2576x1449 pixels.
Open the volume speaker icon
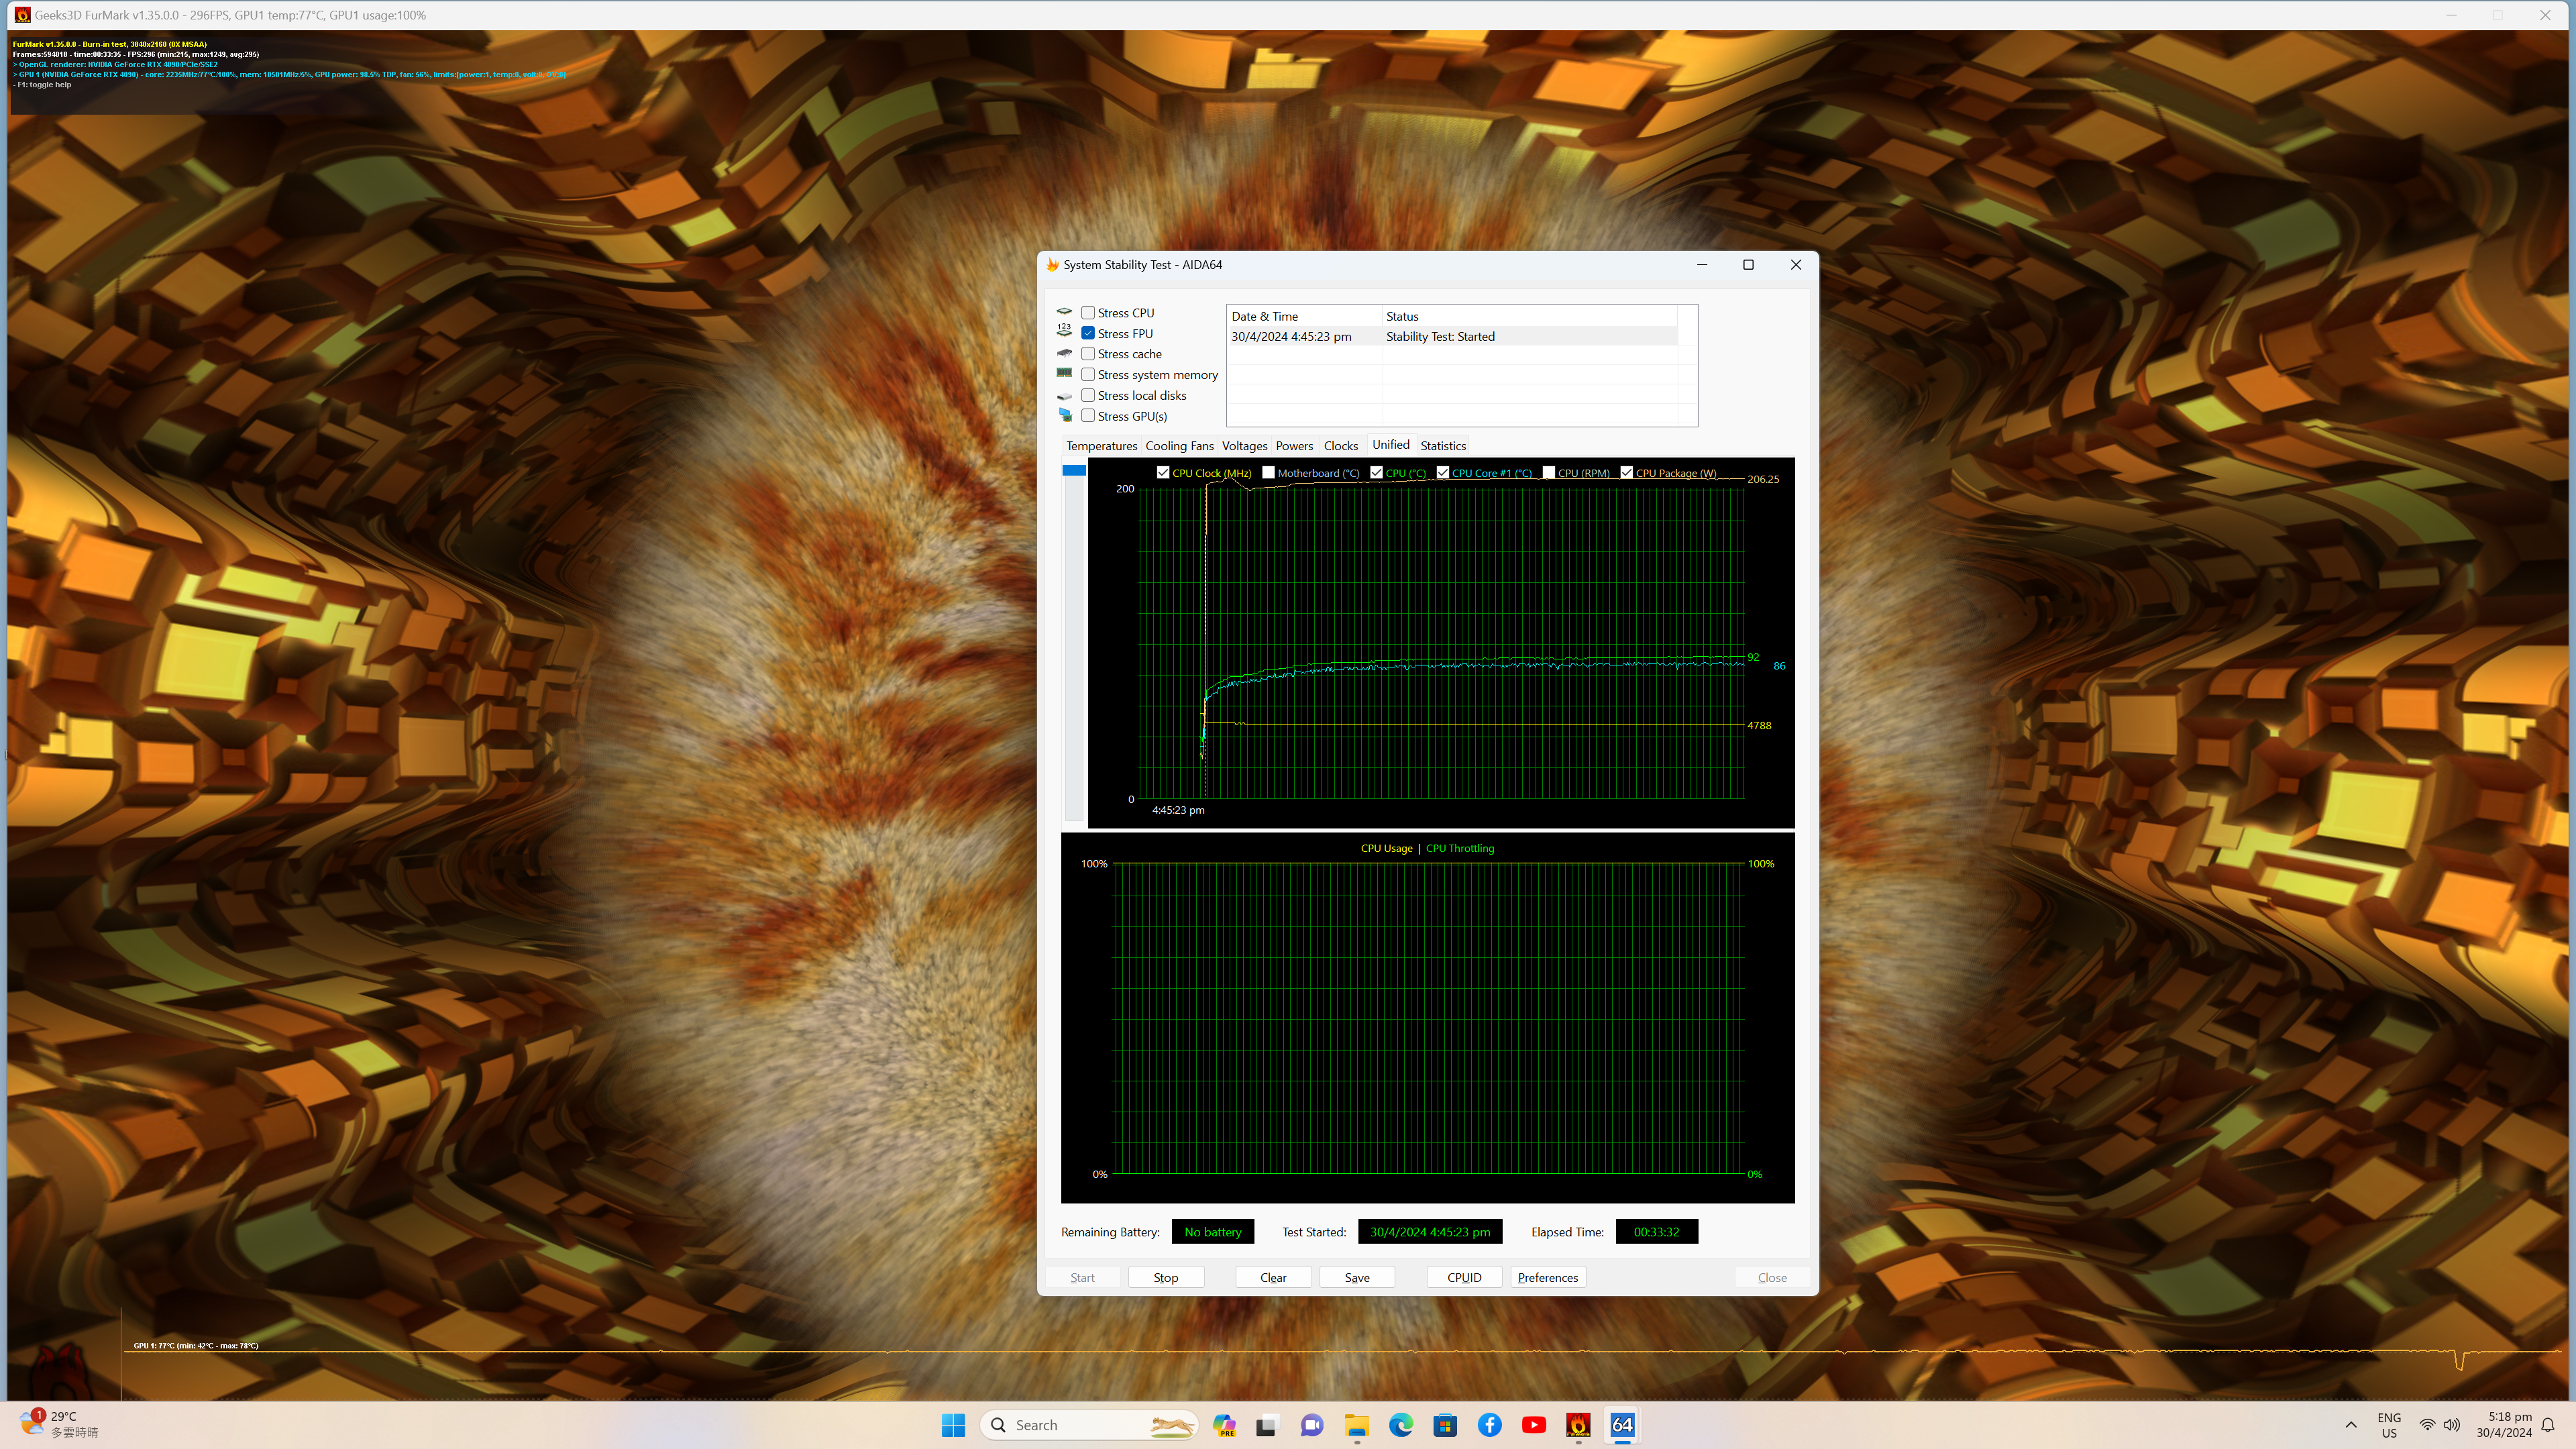click(2452, 1425)
